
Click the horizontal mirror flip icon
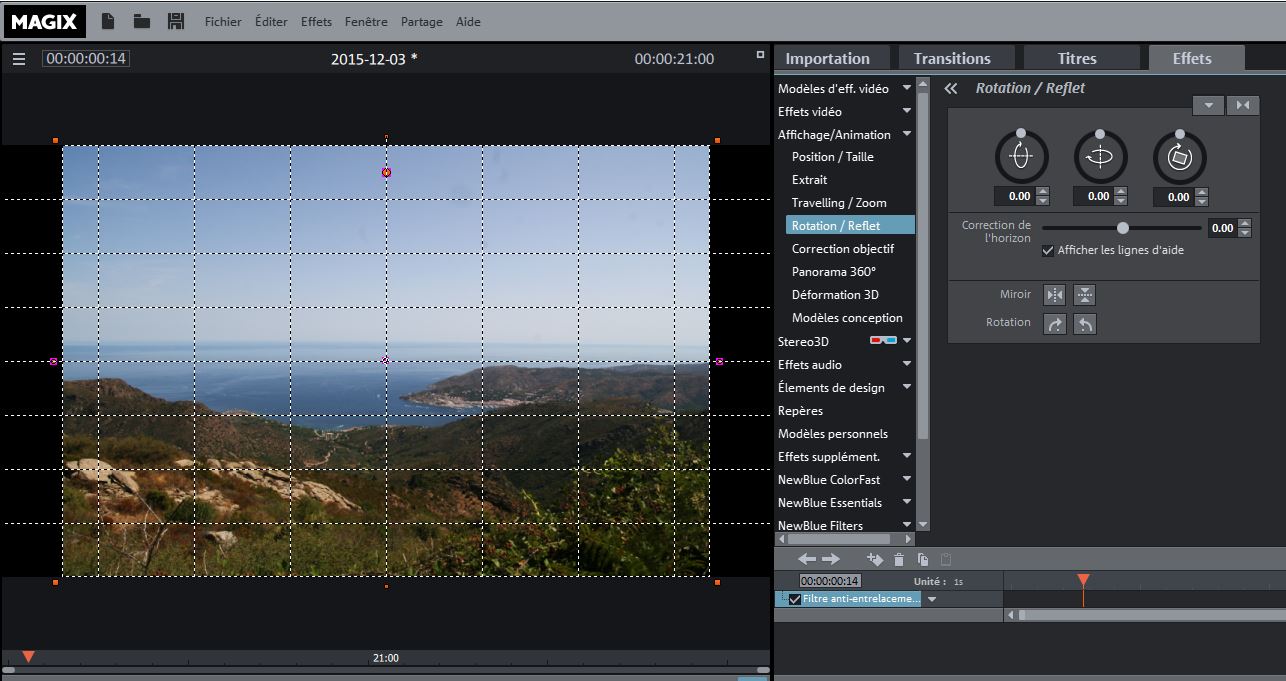pos(1054,295)
